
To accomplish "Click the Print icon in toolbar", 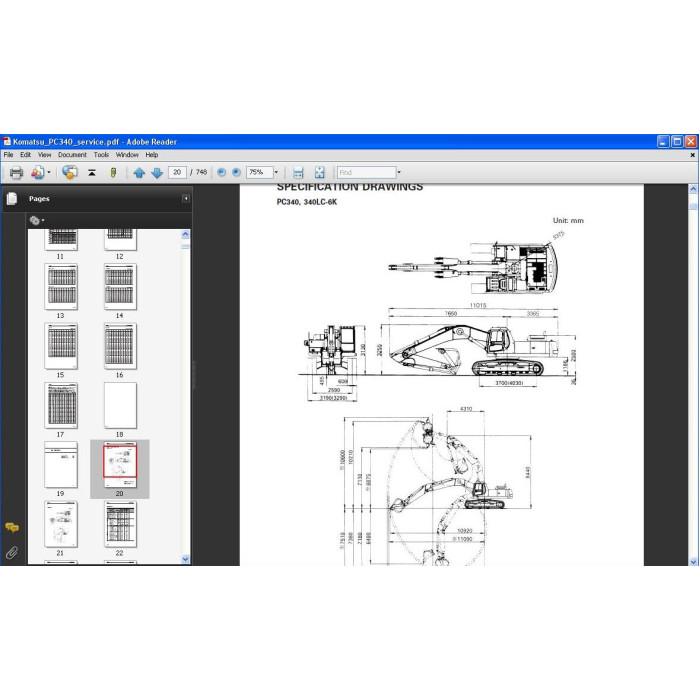I will pos(17,172).
